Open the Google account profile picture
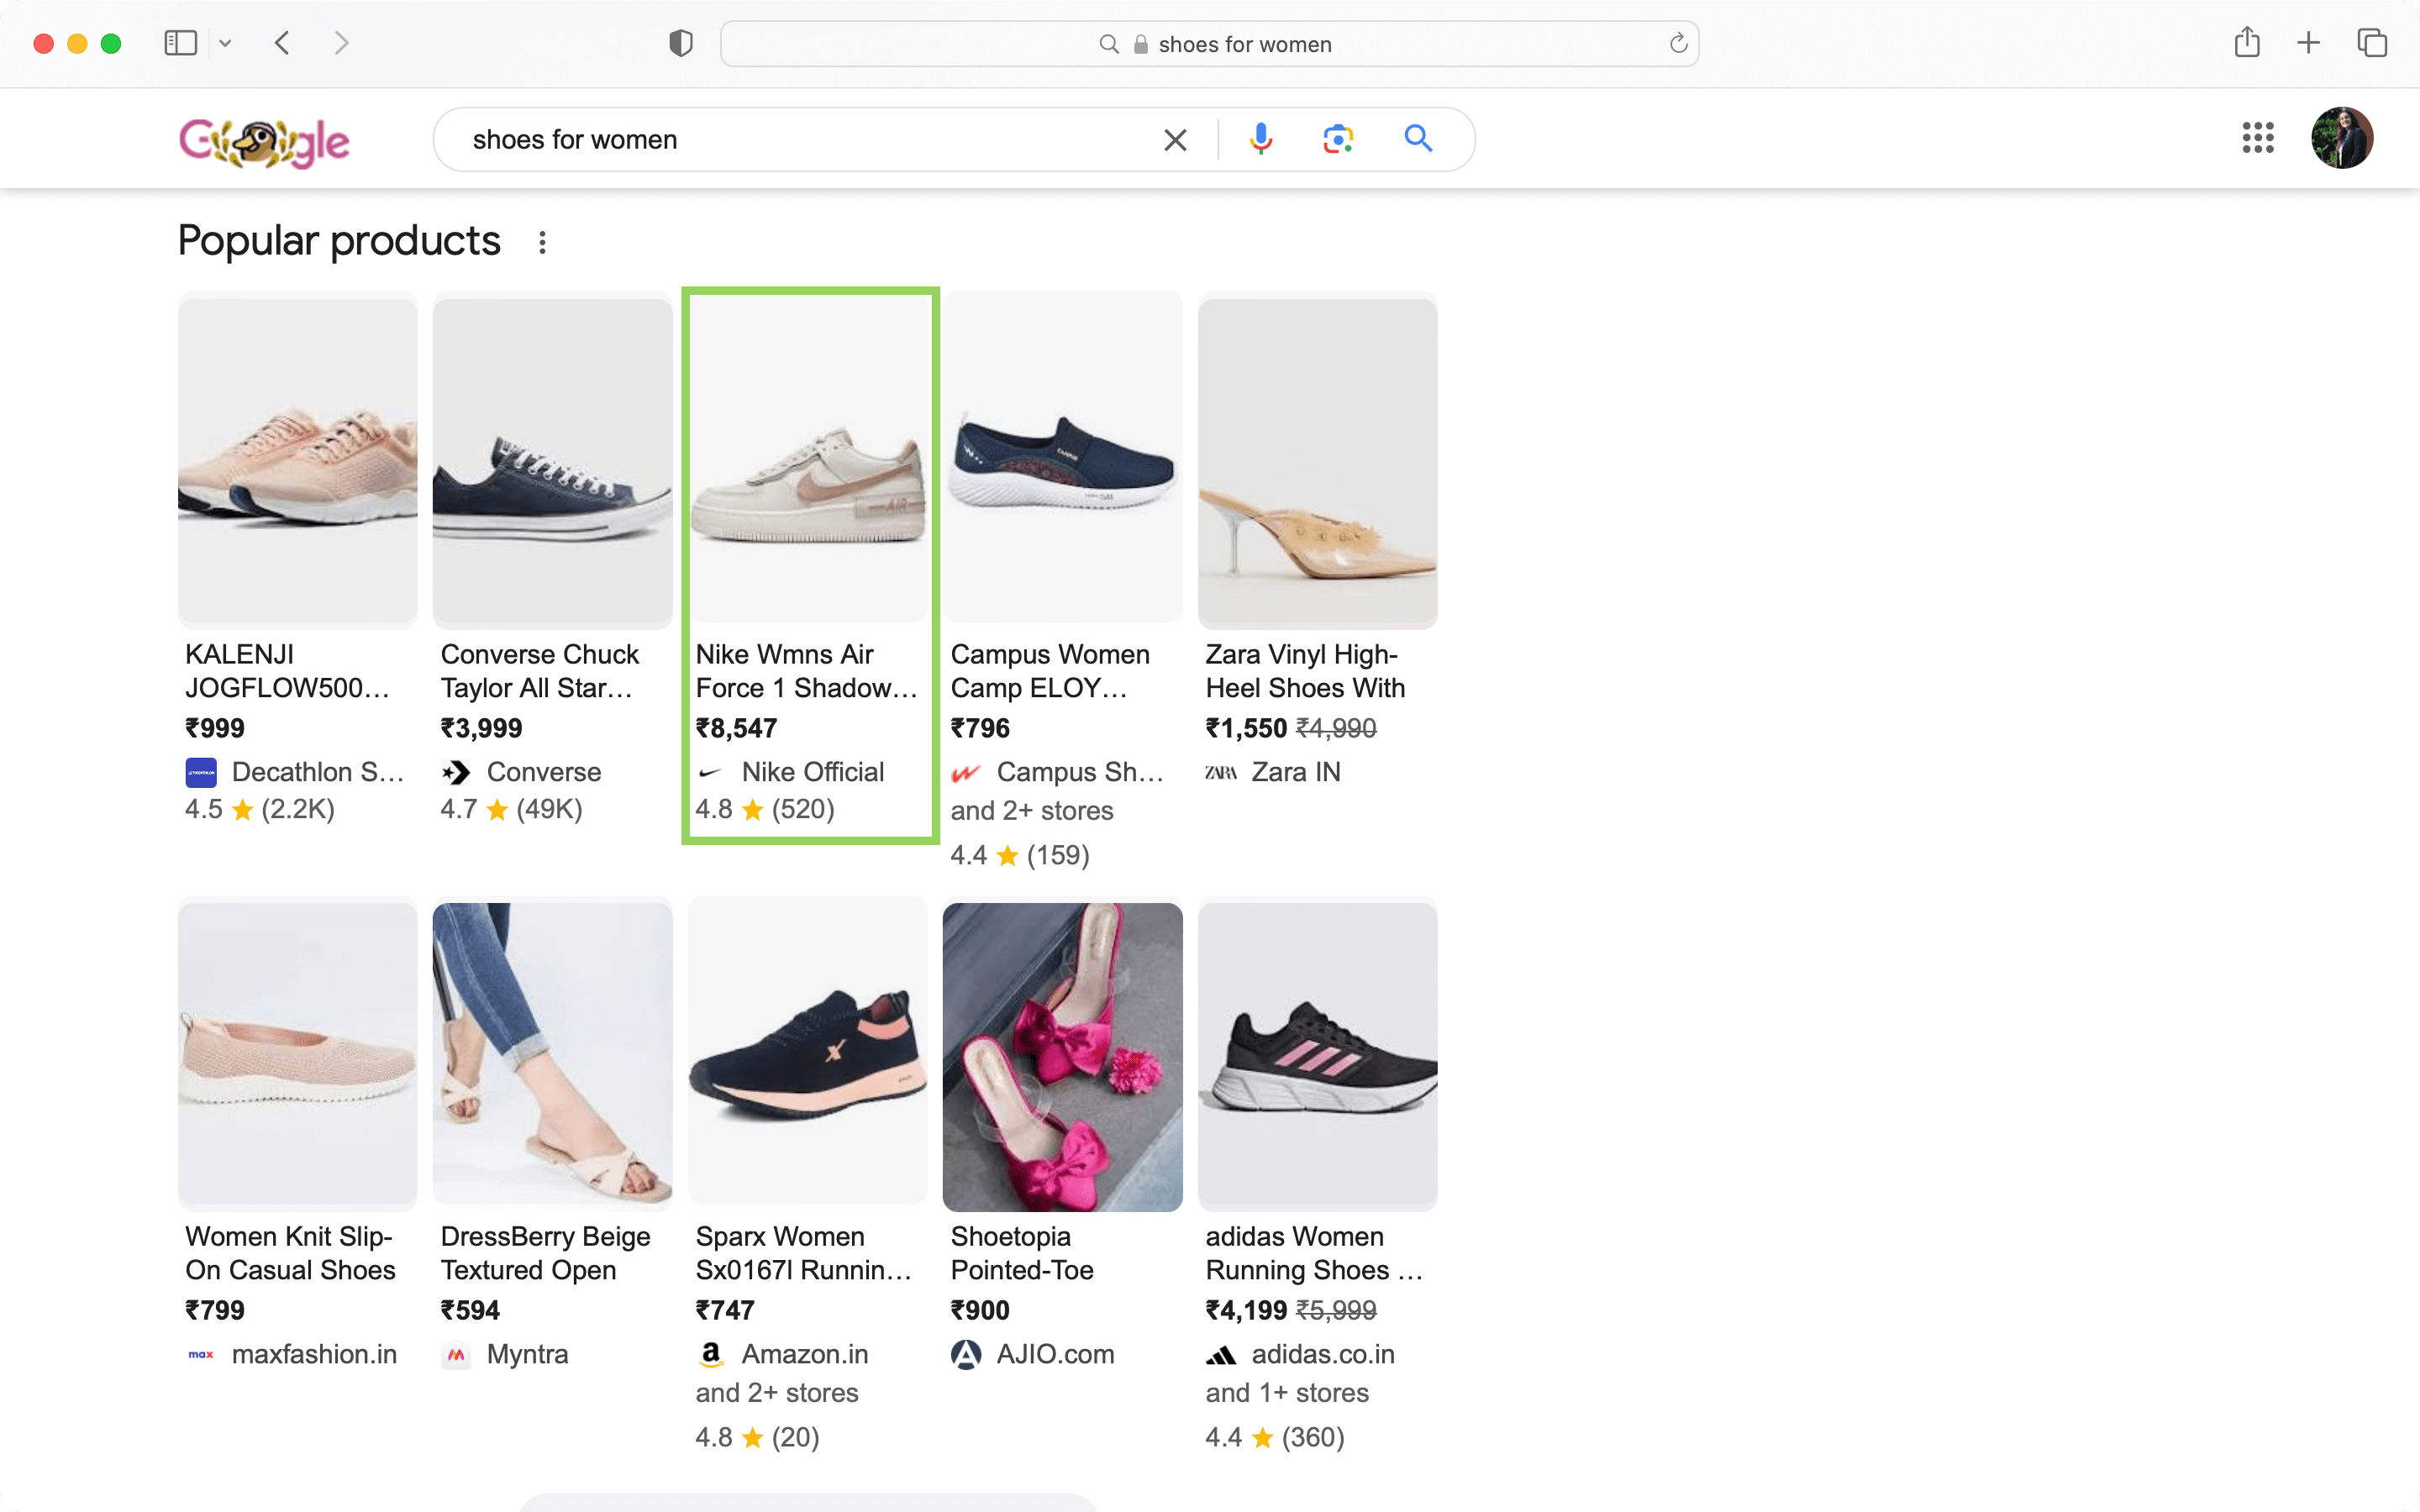This screenshot has width=2420, height=1512. pos(2342,138)
